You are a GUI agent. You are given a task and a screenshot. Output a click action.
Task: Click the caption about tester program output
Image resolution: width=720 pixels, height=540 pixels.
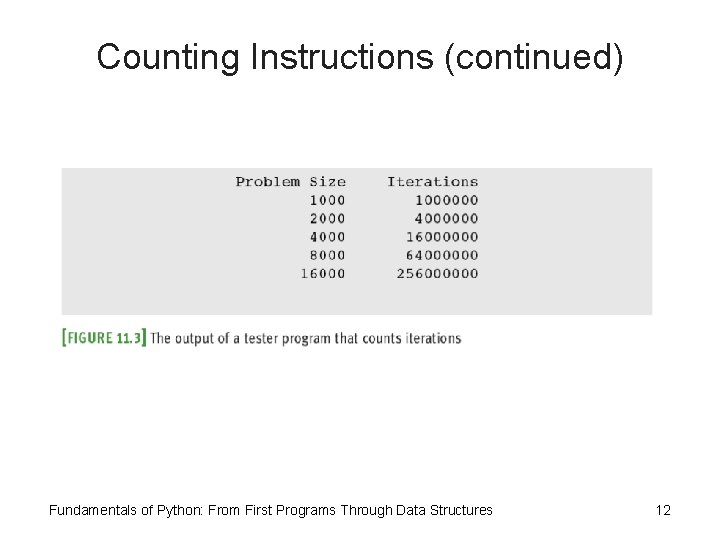[x=306, y=338]
